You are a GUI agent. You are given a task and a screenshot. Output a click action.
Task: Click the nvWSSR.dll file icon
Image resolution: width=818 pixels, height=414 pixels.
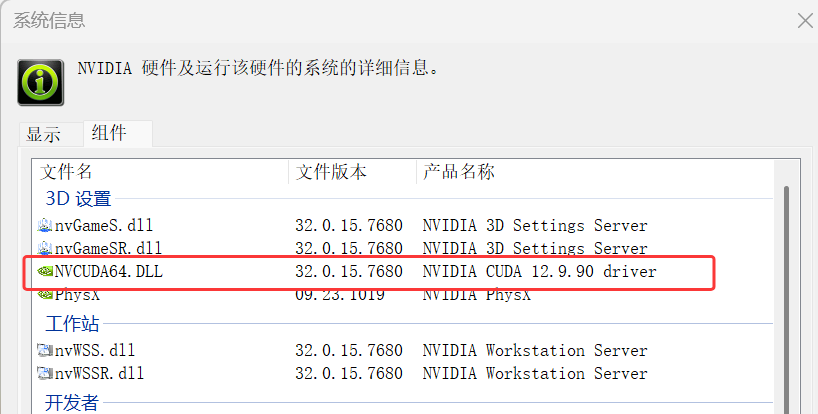[45, 373]
